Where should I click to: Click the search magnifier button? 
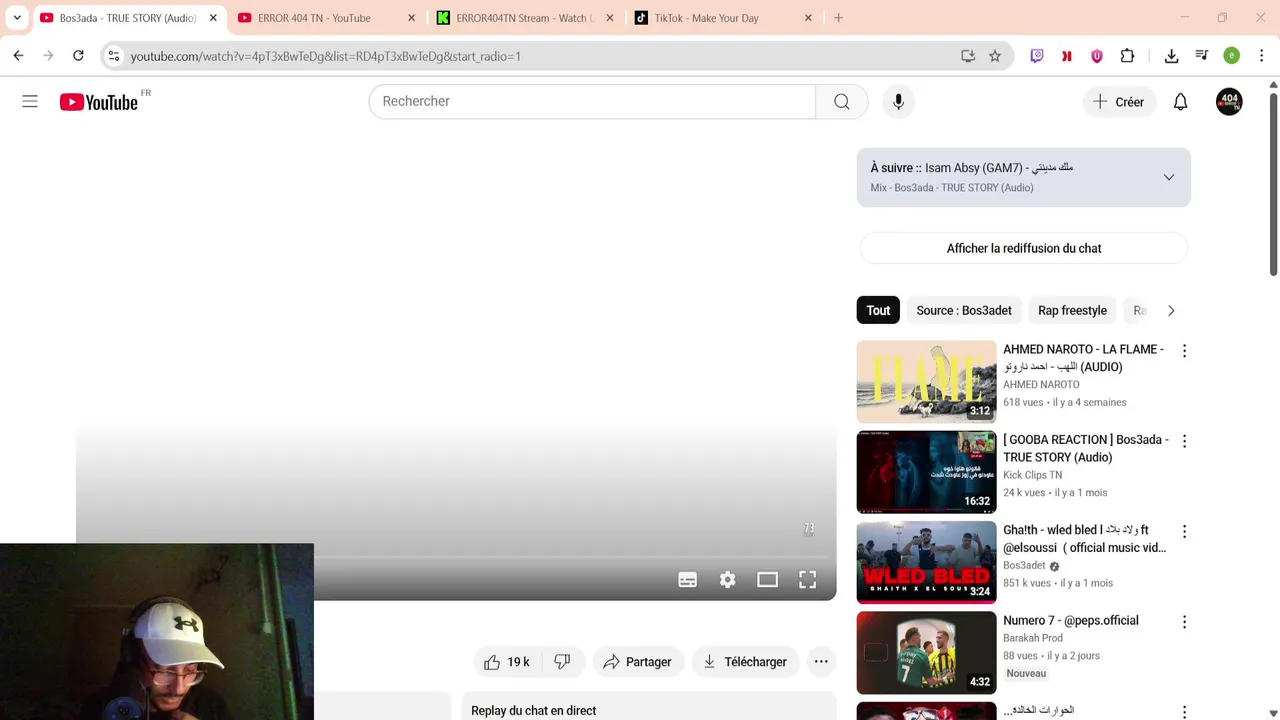842,101
